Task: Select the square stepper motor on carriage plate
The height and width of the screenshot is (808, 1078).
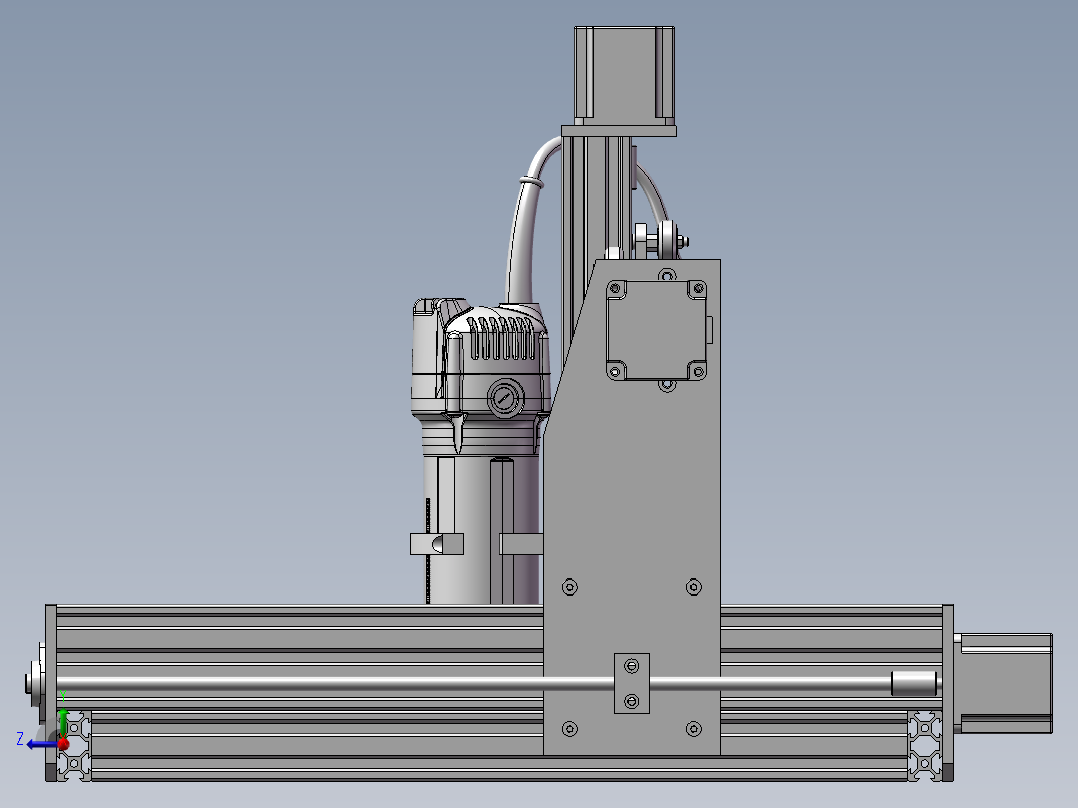Action: tap(657, 329)
